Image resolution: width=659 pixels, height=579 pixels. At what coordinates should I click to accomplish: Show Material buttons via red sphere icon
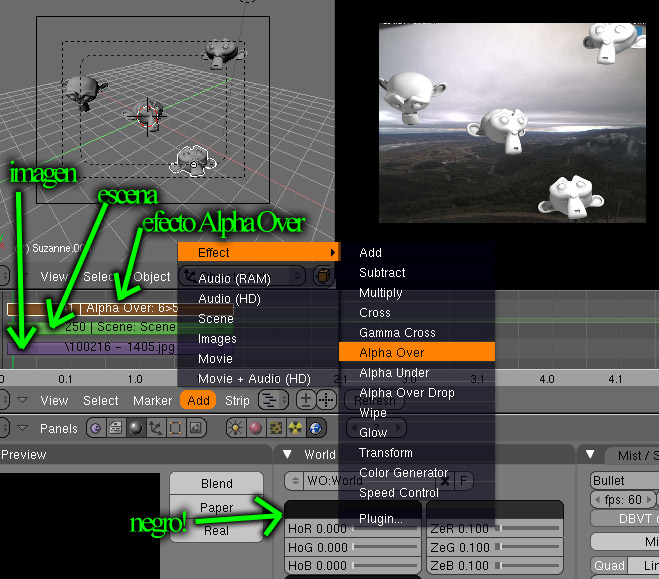255,428
